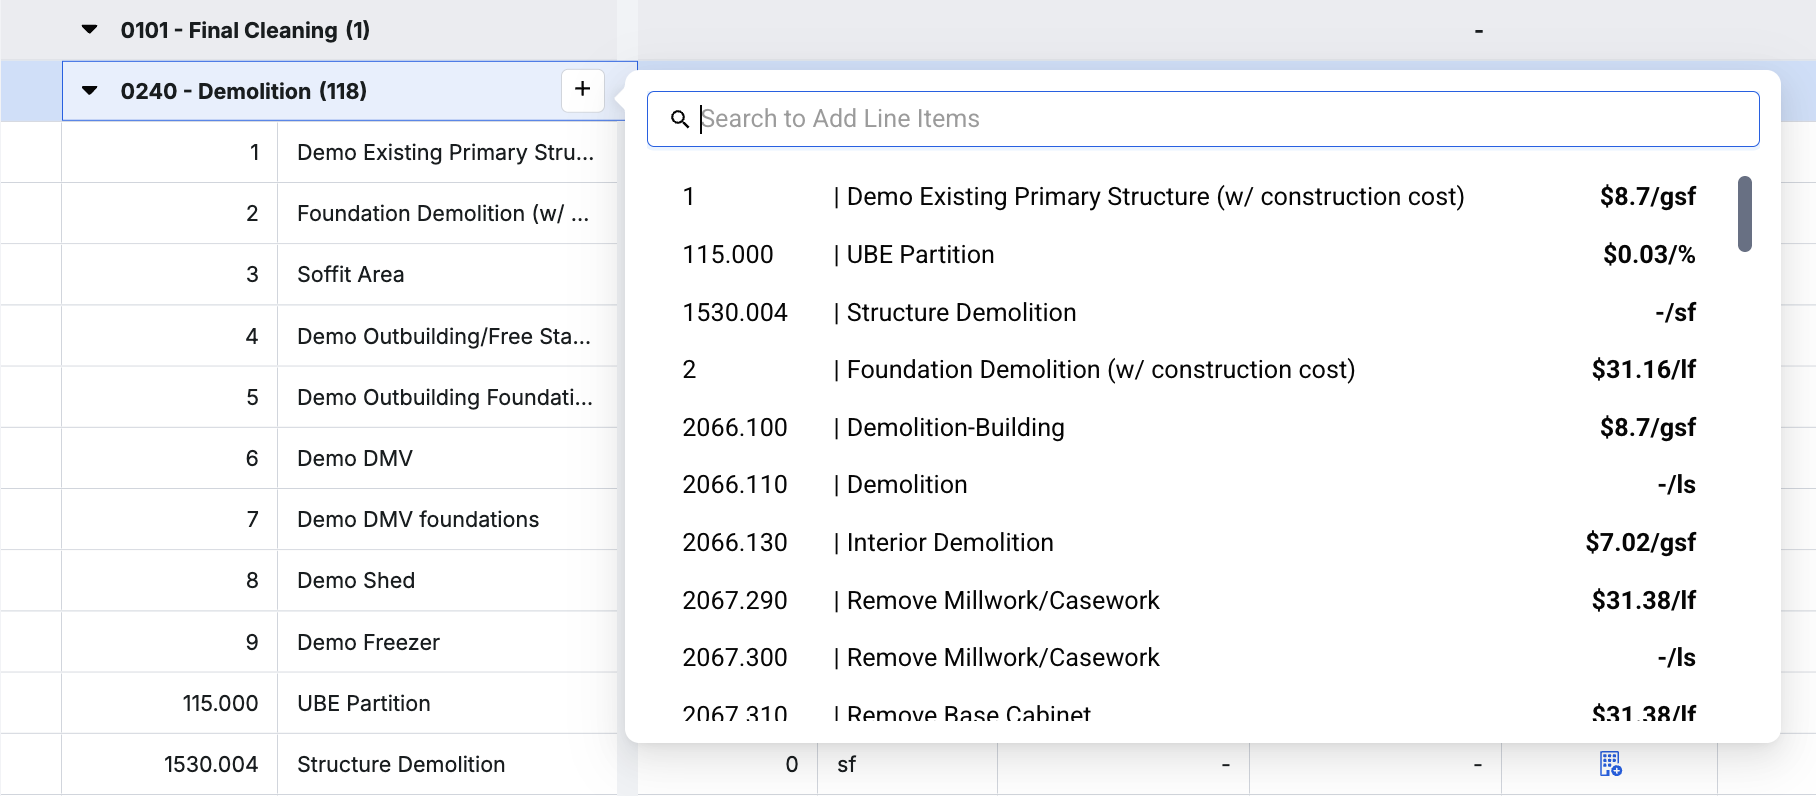Pick 2067.300 Remove Millwork/Casework suggestion
Viewport: 1816px width, 796px height.
click(1189, 658)
